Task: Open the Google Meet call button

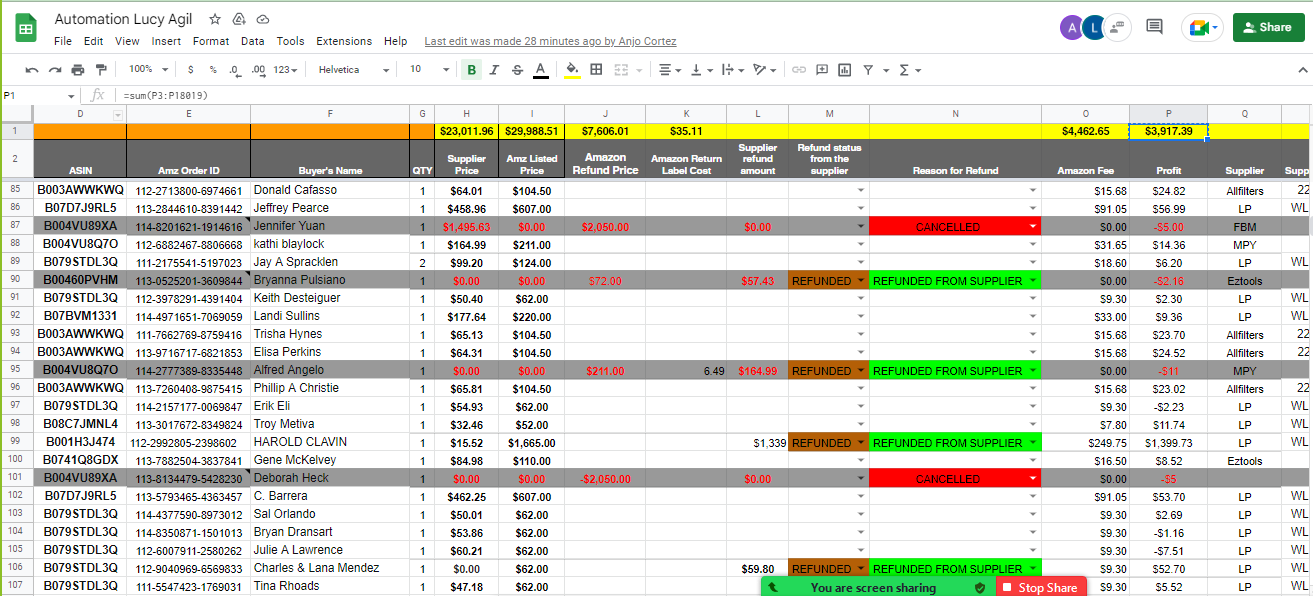Action: pyautogui.click(x=1202, y=27)
